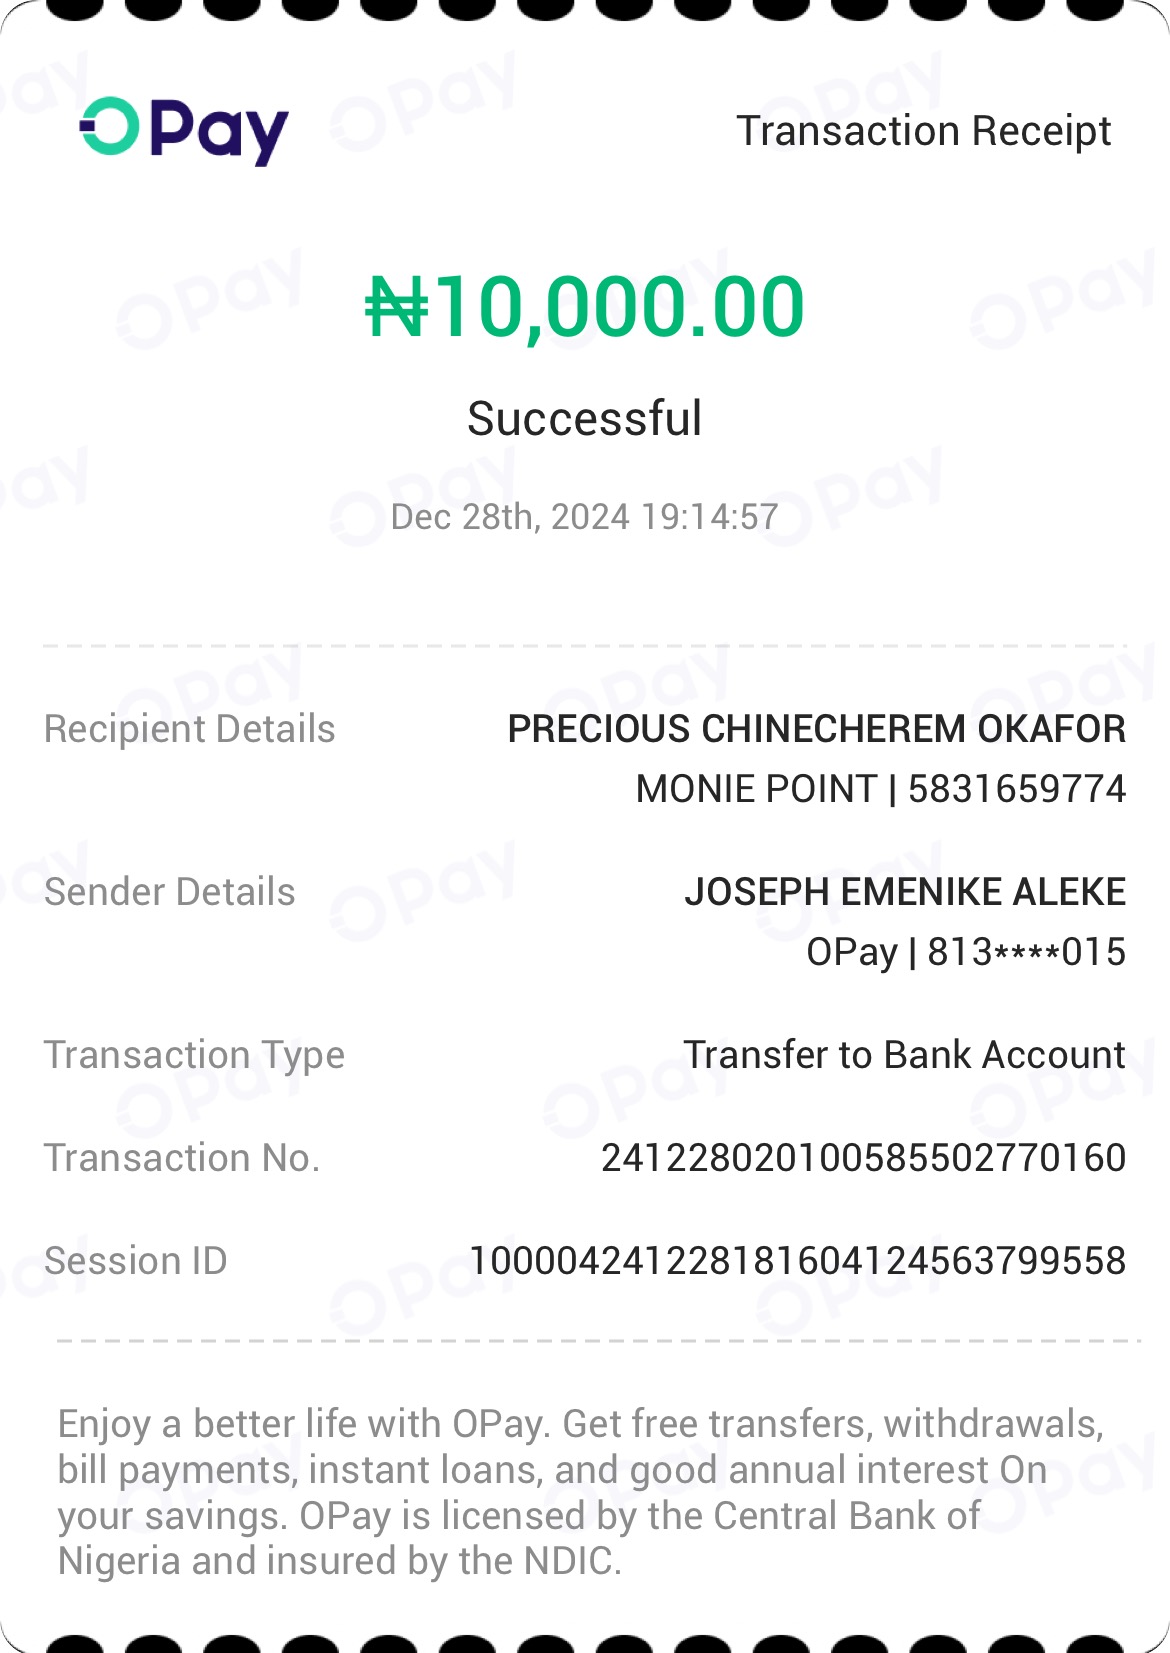
Task: Click the Recipient Details label
Action: (x=190, y=729)
